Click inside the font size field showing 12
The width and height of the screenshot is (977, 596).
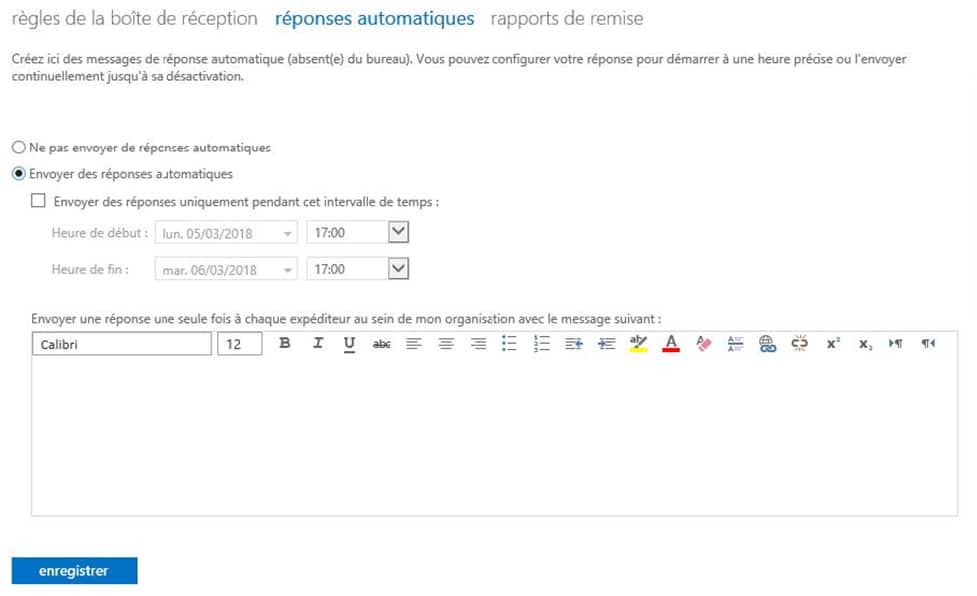click(237, 343)
